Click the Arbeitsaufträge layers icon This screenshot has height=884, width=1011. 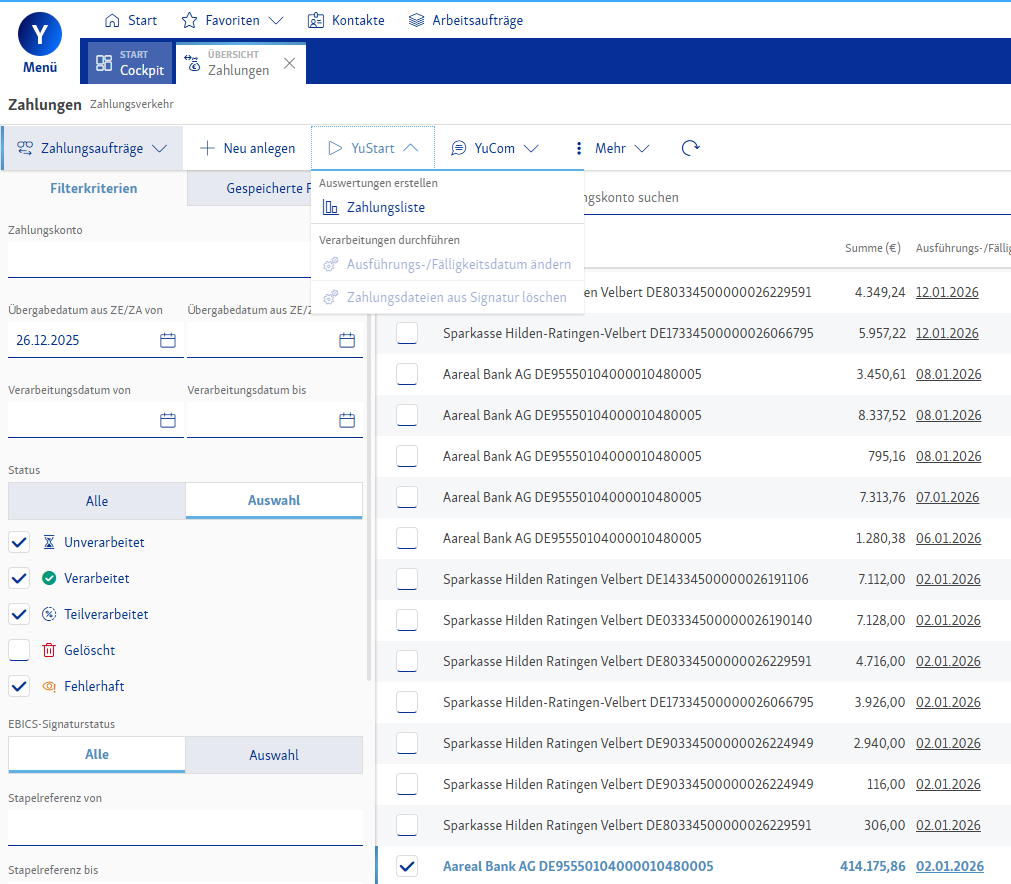pyautogui.click(x=417, y=20)
